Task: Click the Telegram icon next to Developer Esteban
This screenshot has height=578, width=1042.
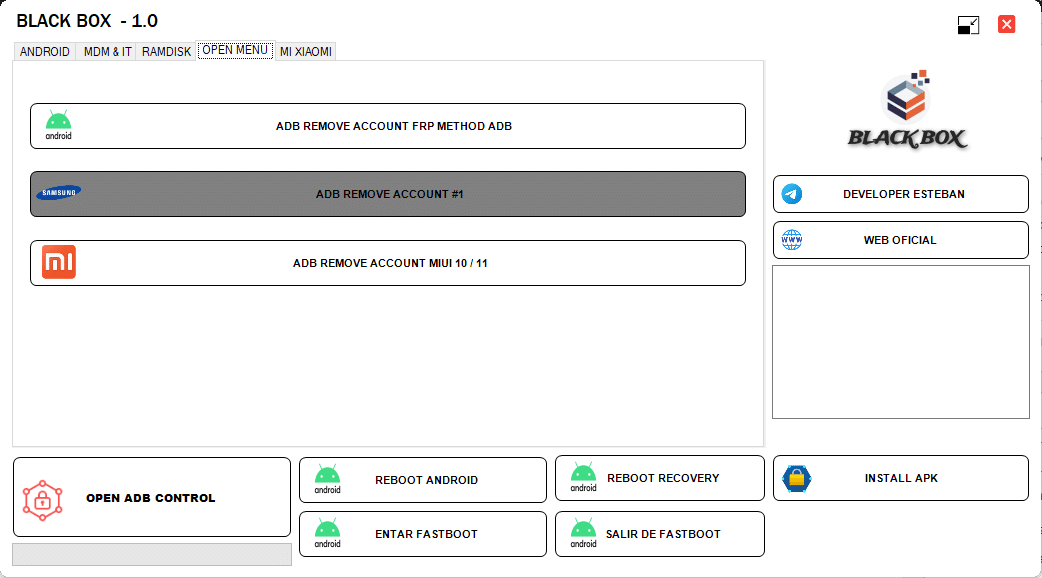Action: (x=792, y=193)
